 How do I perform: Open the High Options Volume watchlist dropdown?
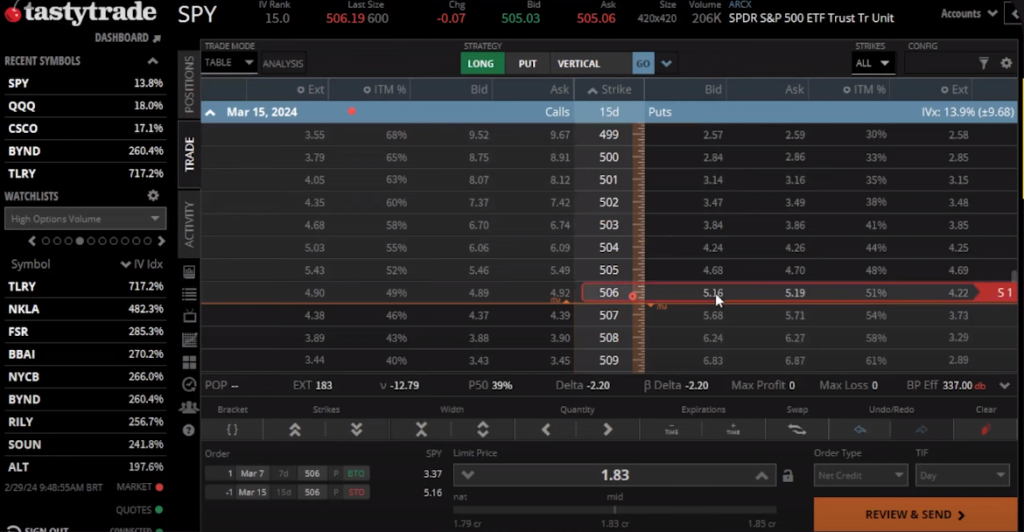click(85, 219)
